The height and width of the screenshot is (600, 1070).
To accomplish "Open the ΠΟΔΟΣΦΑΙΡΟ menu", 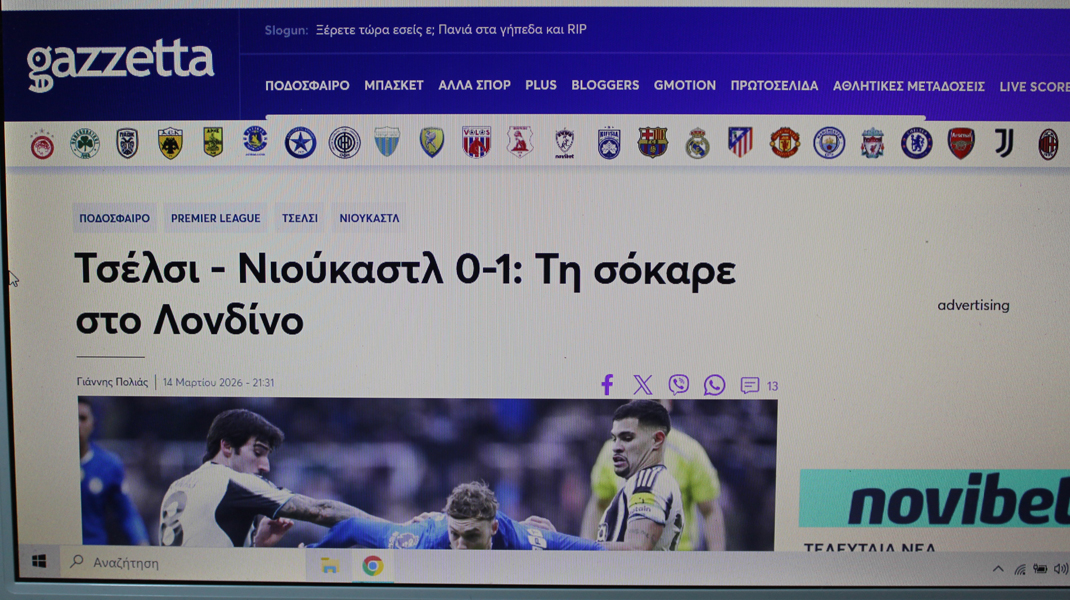I will 307,86.
